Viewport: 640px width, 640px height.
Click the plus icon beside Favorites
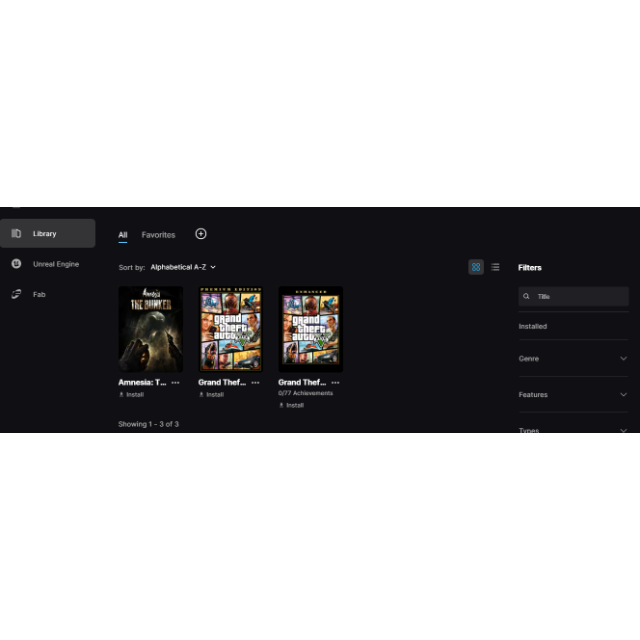point(201,234)
